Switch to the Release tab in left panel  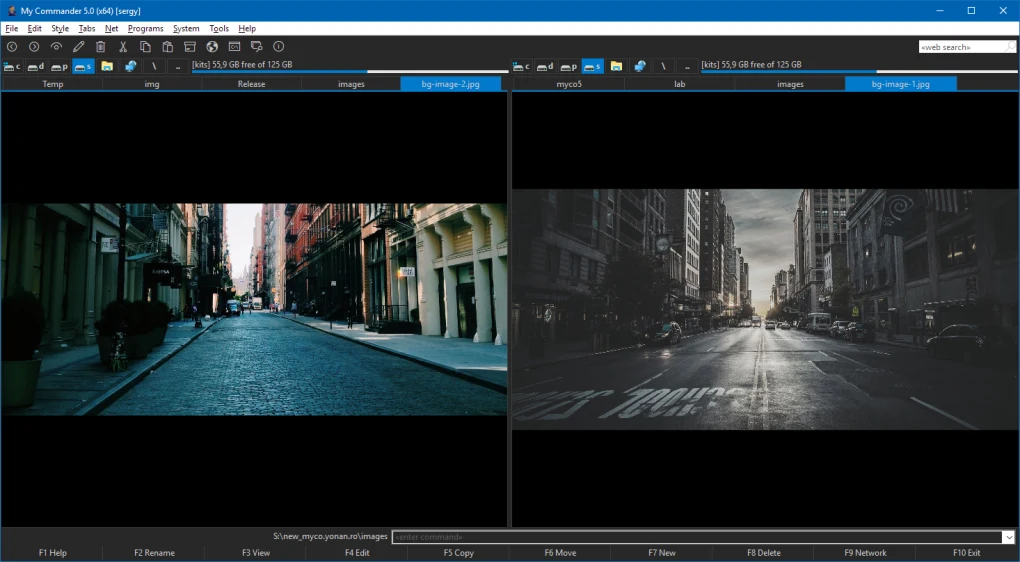[251, 84]
